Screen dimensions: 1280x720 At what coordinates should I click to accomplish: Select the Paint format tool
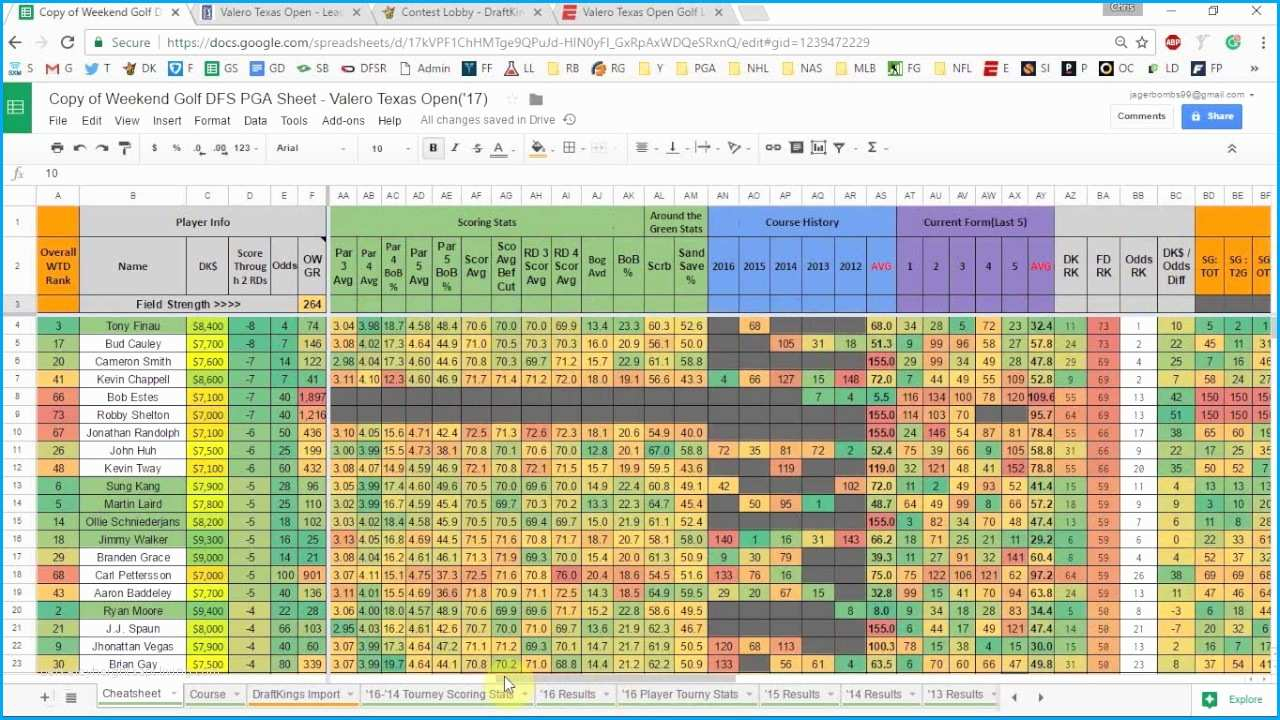[x=125, y=148]
